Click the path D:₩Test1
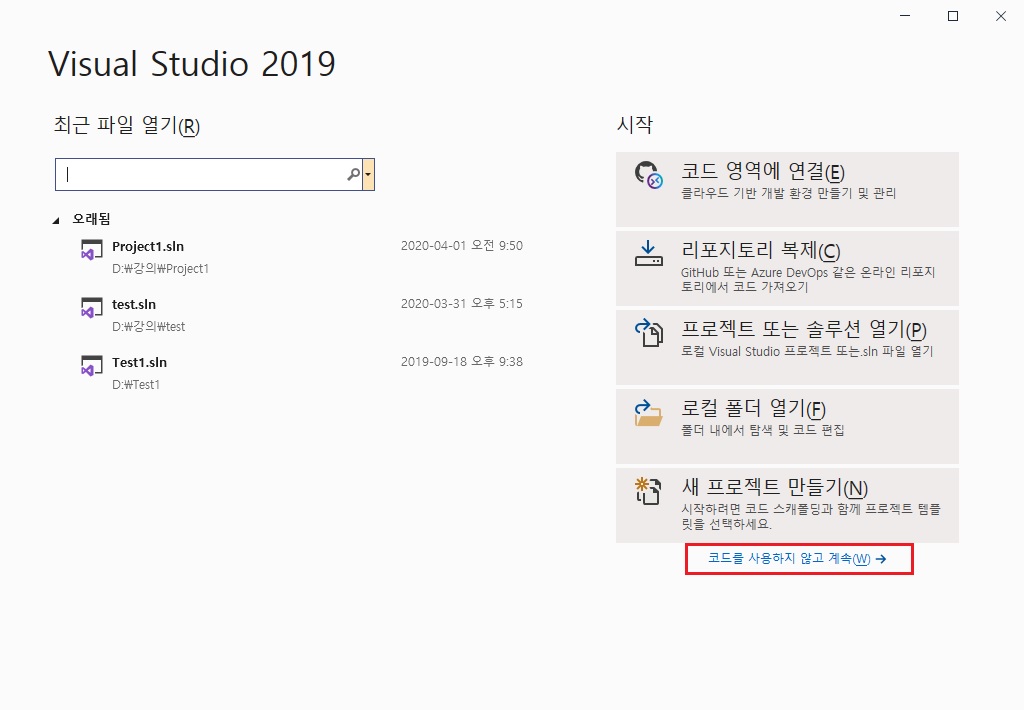Screen dimensions: 1024x710 coord(136,385)
